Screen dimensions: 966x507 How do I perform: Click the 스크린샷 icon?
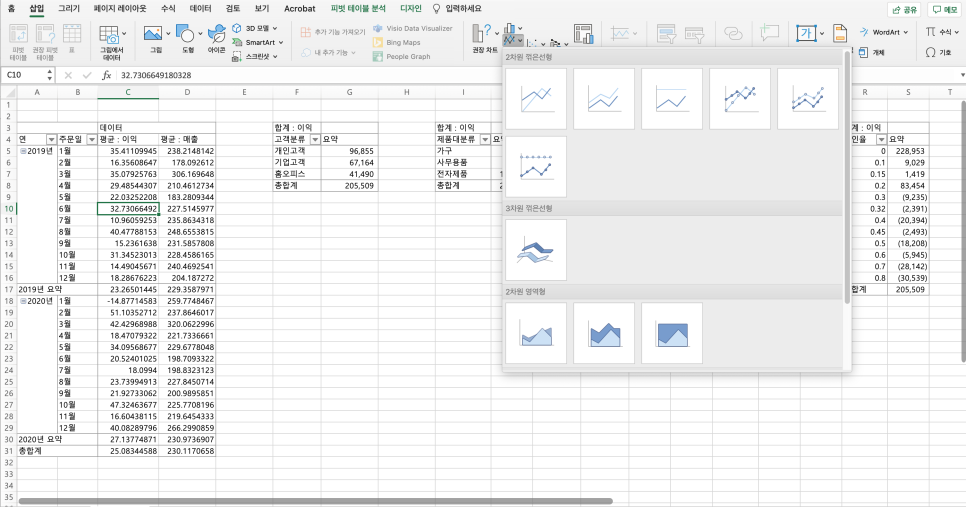click(x=237, y=57)
